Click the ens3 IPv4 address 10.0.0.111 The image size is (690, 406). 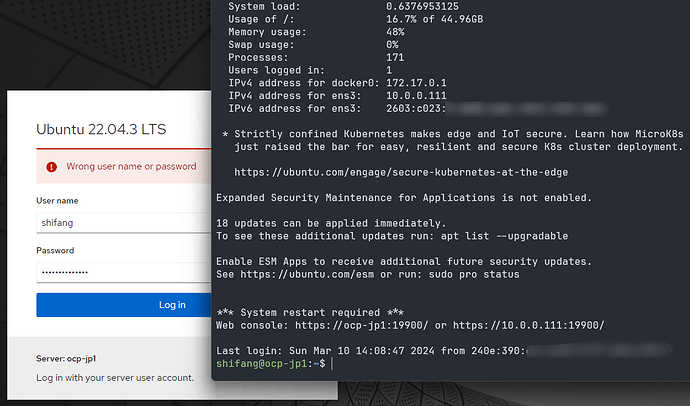[416, 96]
